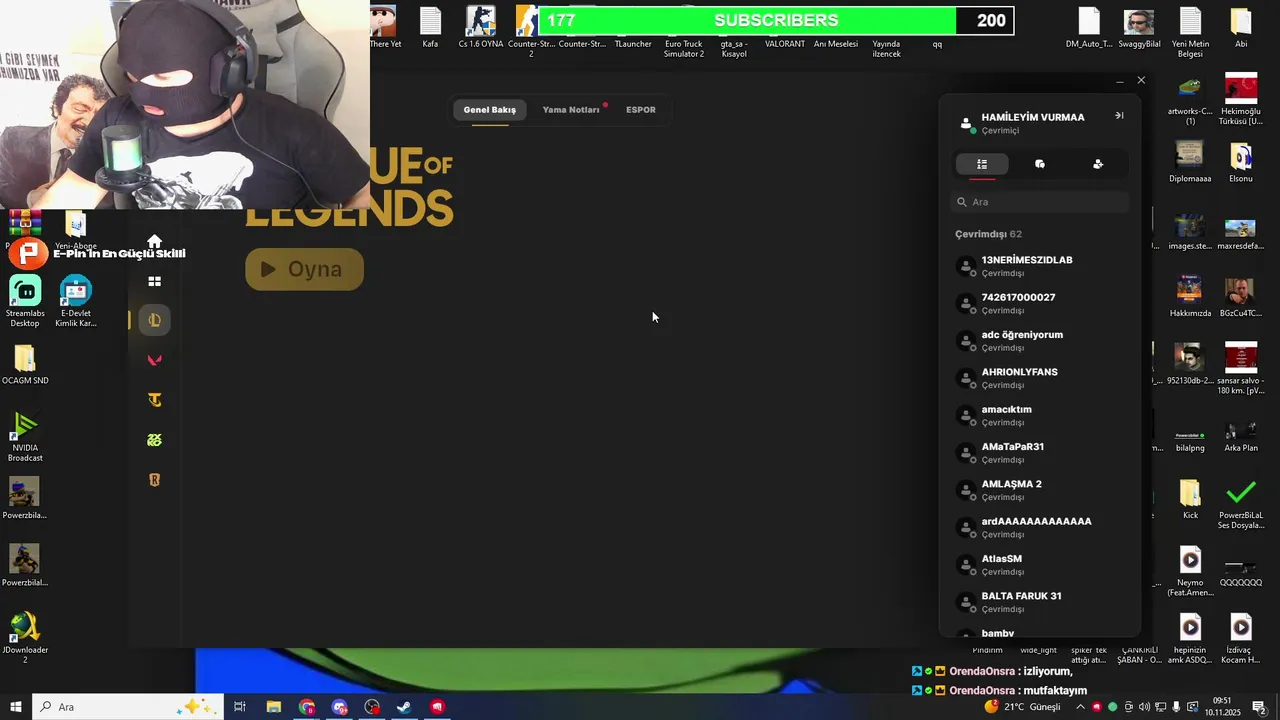
Task: Select the NVIDIA Broadcast shortcut
Action: (x=25, y=438)
